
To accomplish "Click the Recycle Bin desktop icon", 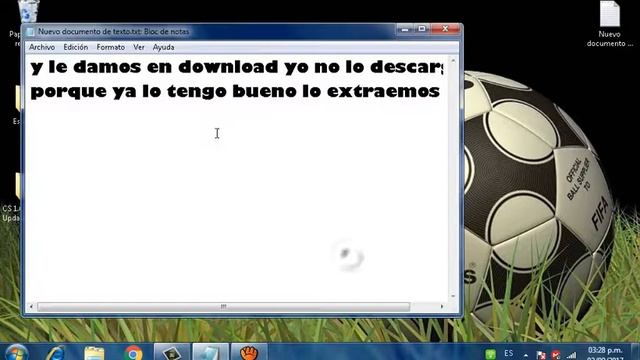I will coord(28,11).
